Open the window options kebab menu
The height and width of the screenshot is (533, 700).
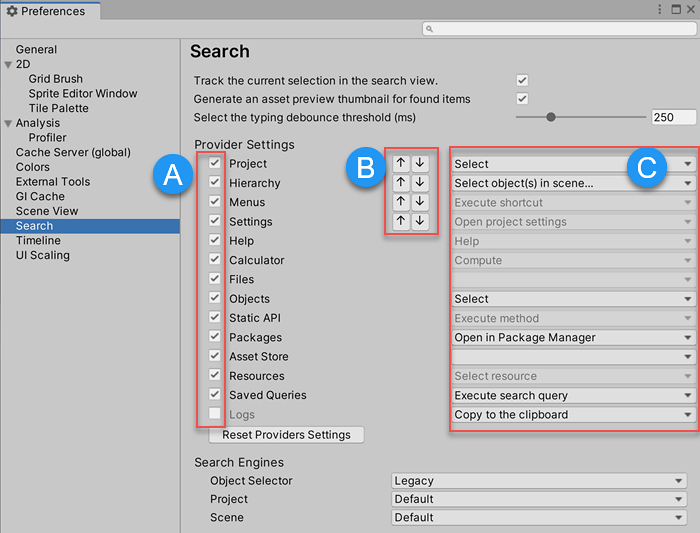pos(659,9)
